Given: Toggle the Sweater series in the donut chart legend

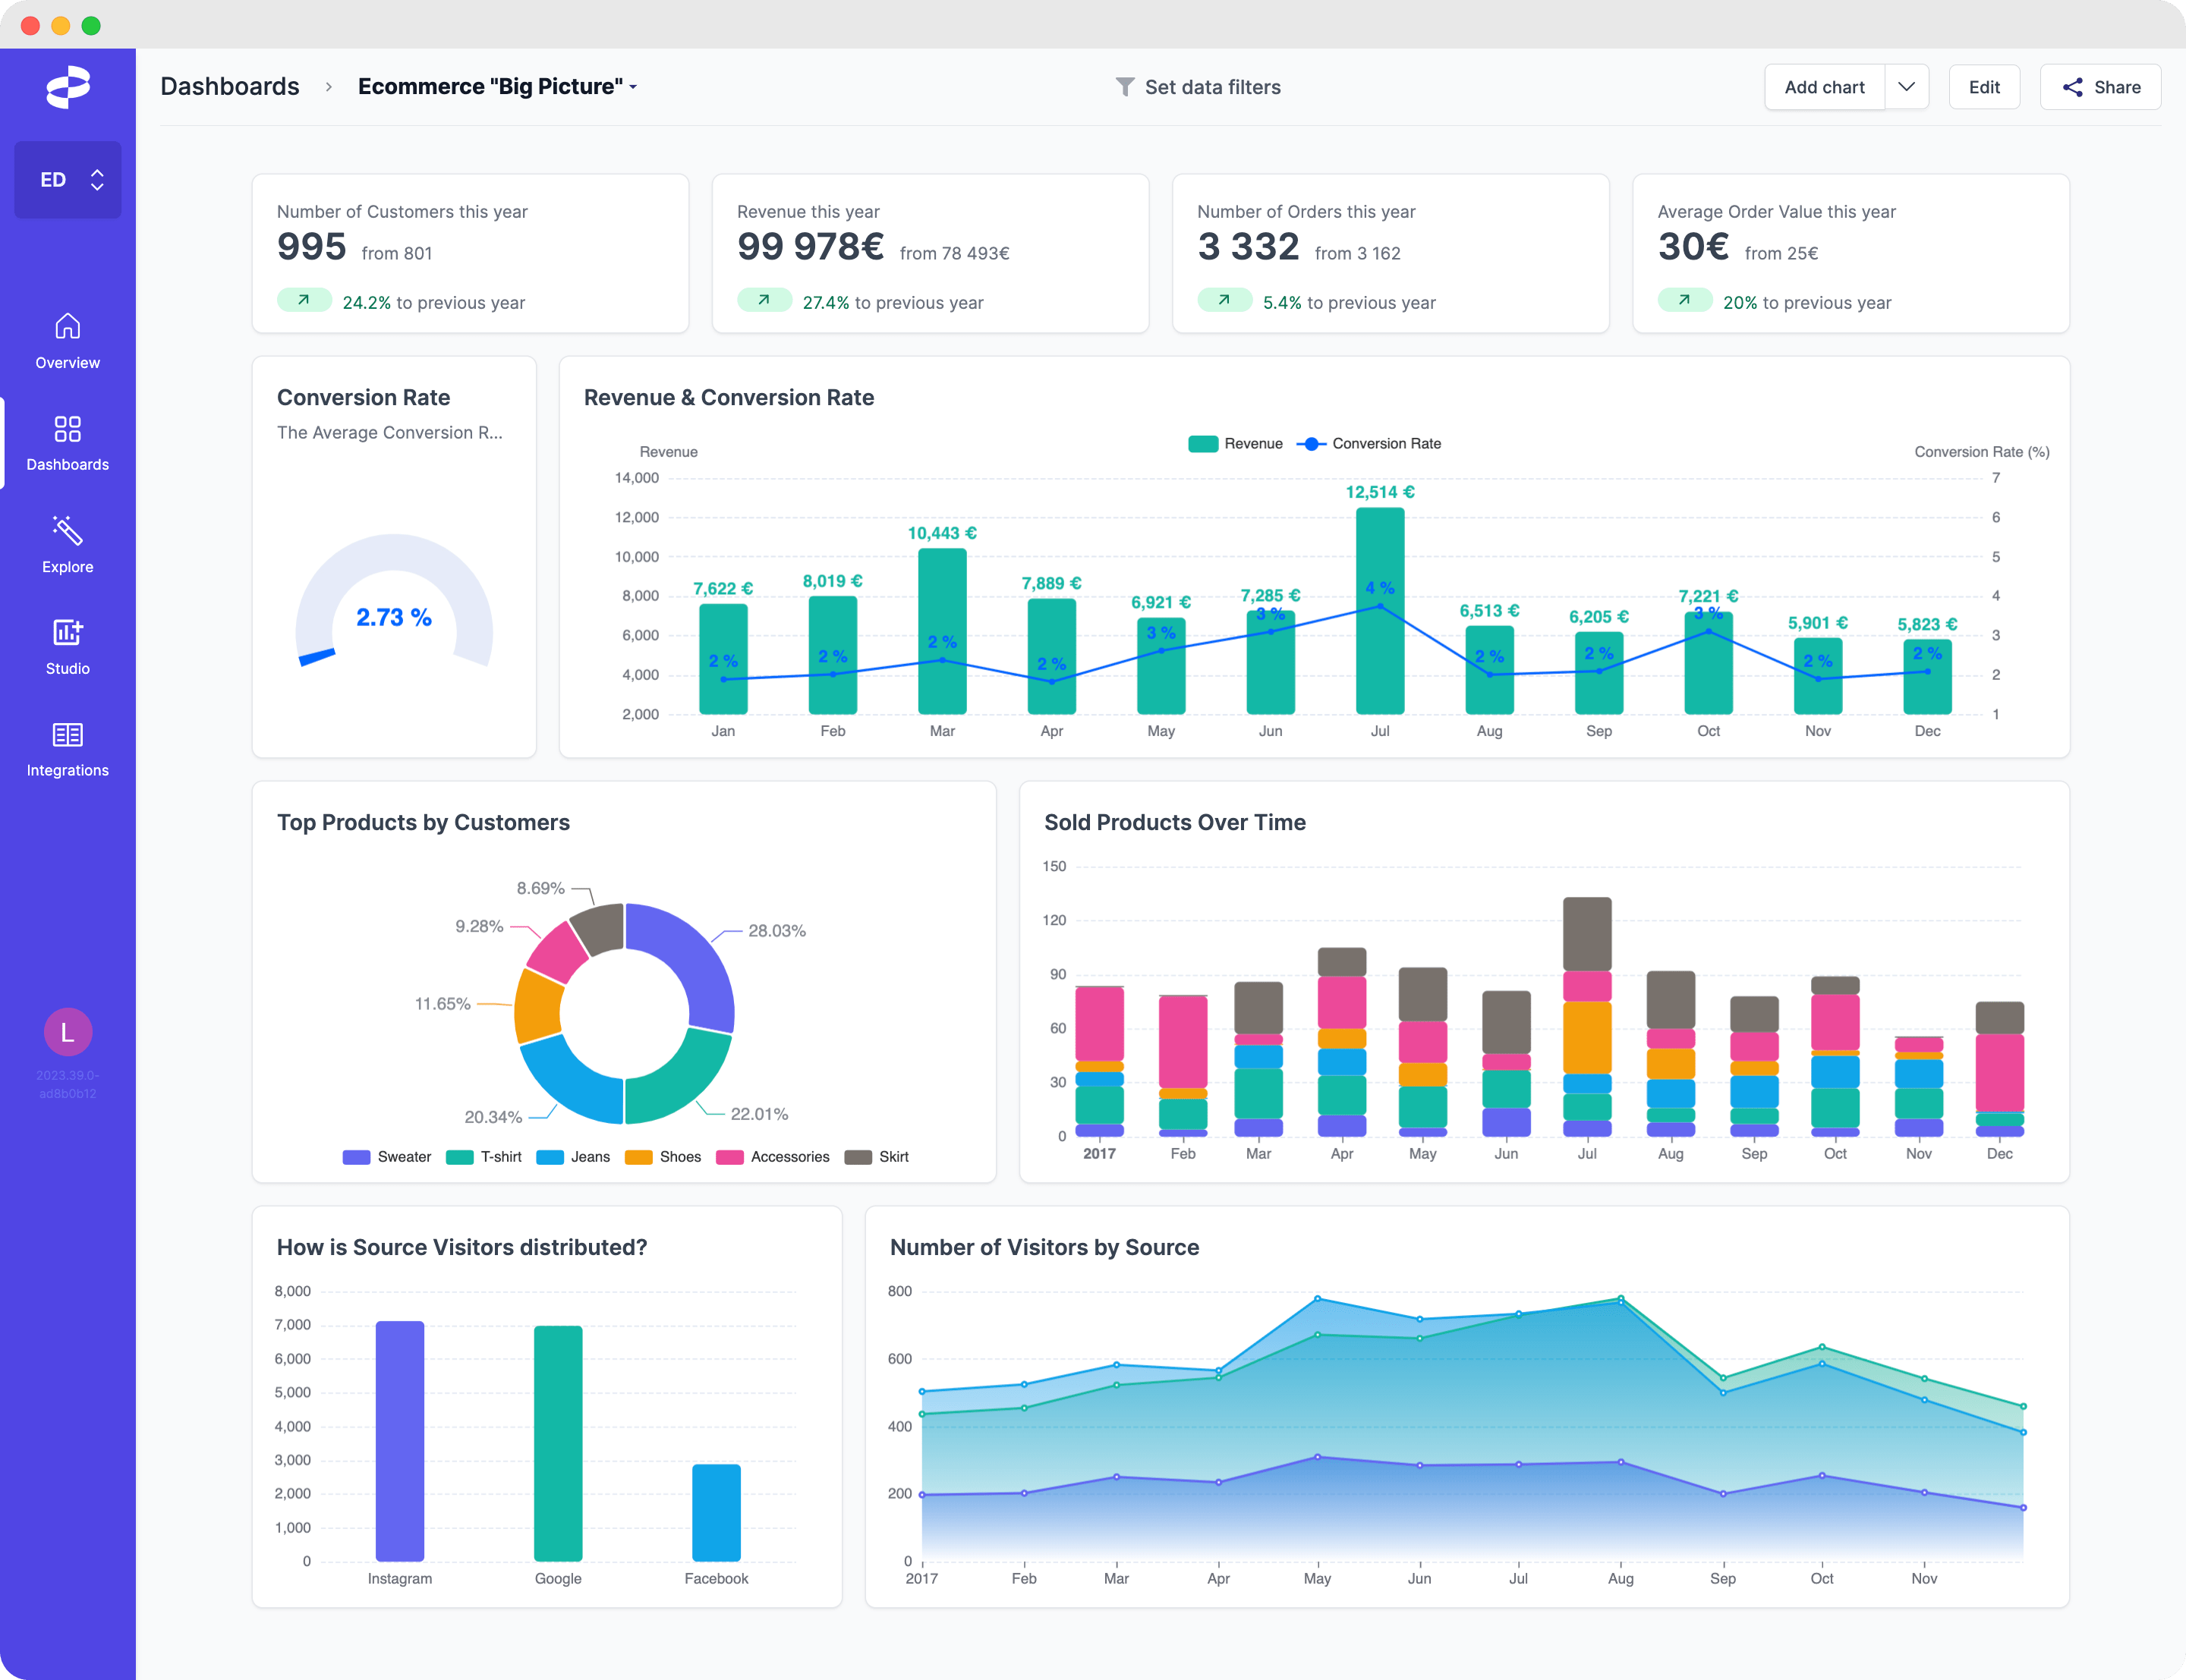Looking at the screenshot, I should pyautogui.click(x=355, y=1157).
